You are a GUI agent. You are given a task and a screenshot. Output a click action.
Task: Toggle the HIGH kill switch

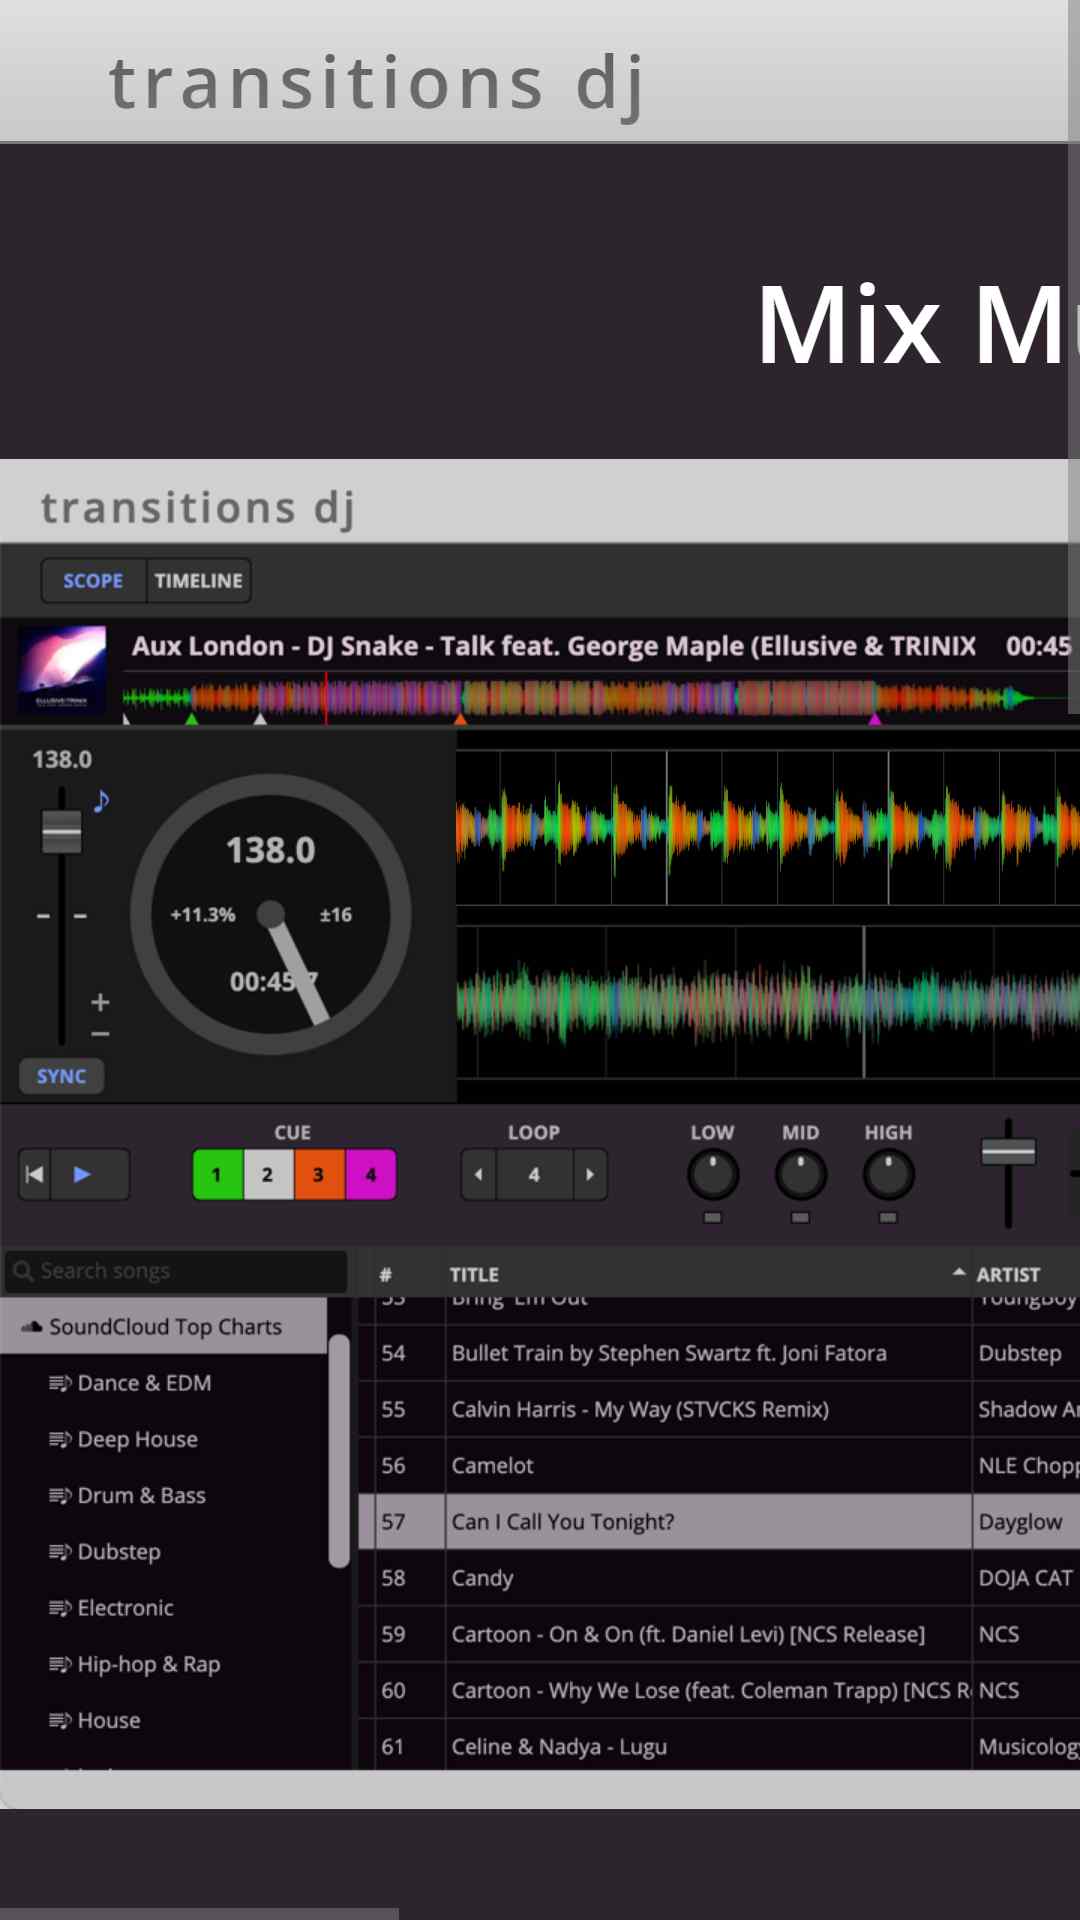point(889,1218)
